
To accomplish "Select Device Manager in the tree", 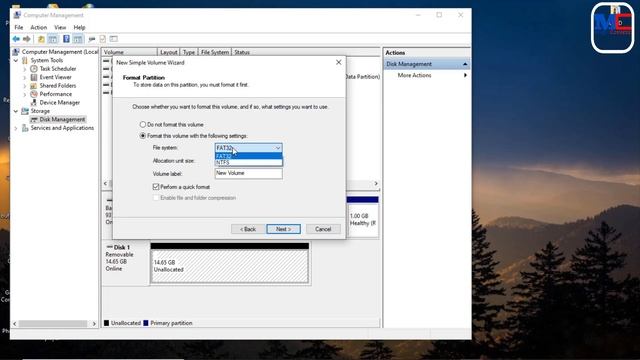I will click(60, 102).
